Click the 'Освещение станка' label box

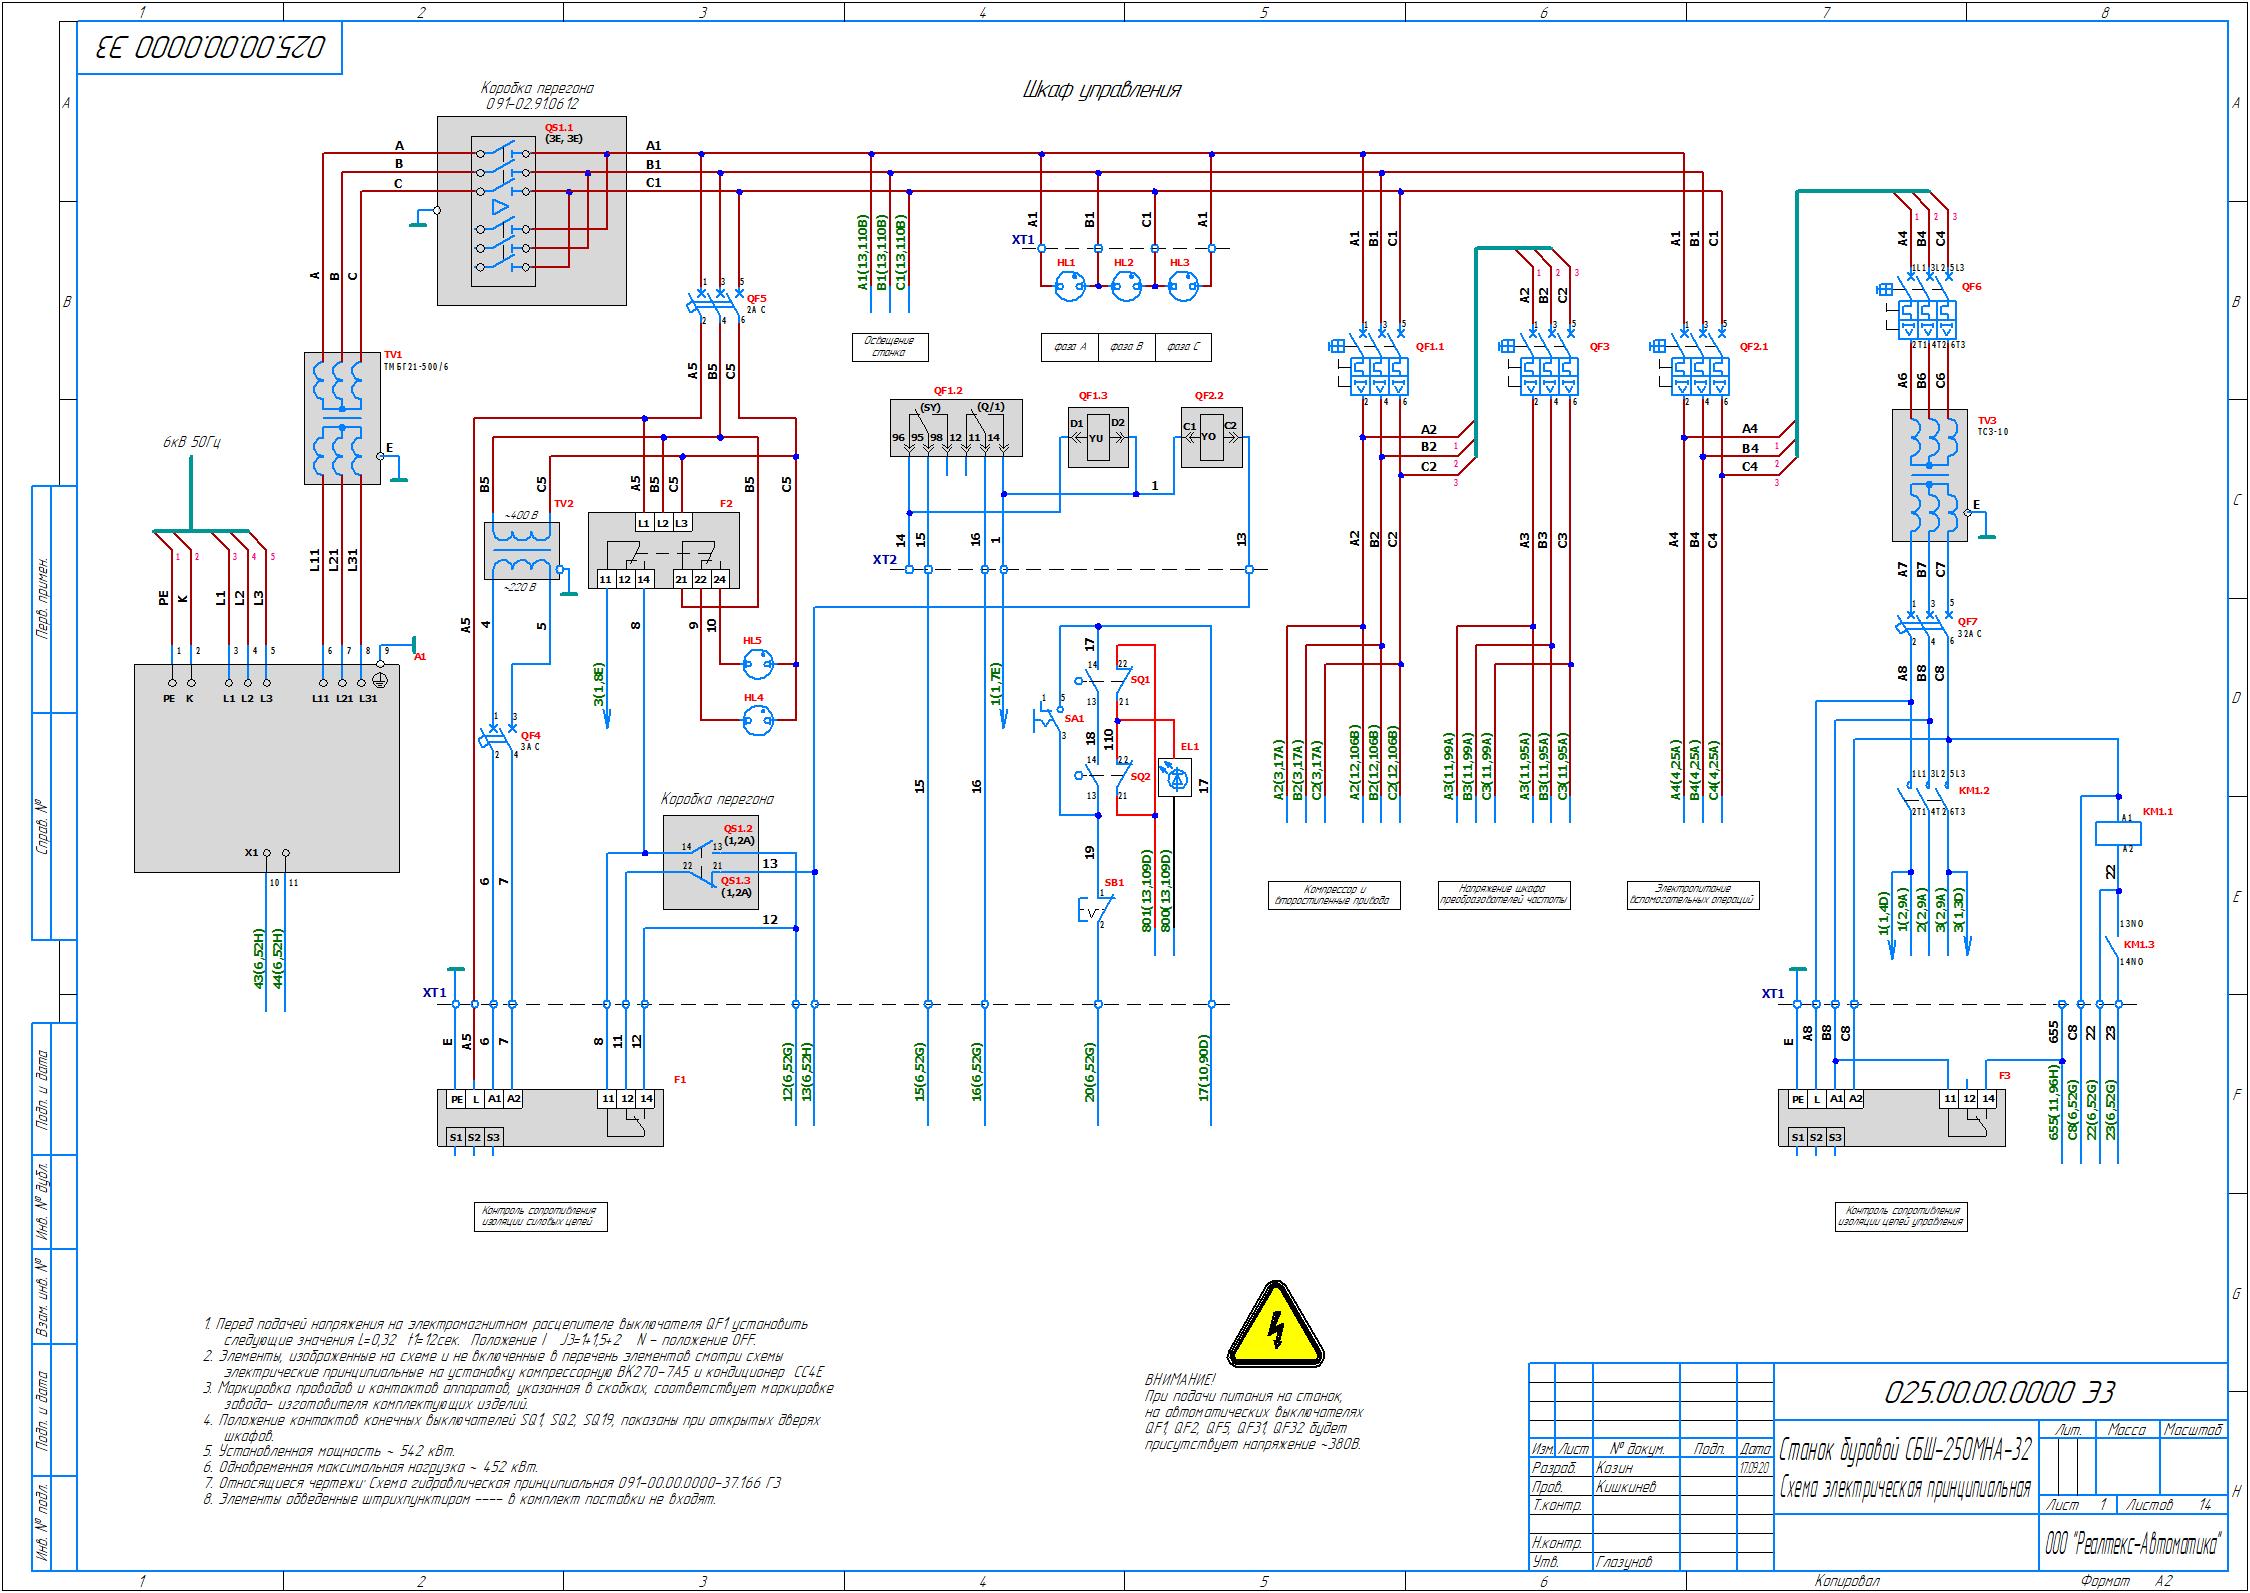889,347
